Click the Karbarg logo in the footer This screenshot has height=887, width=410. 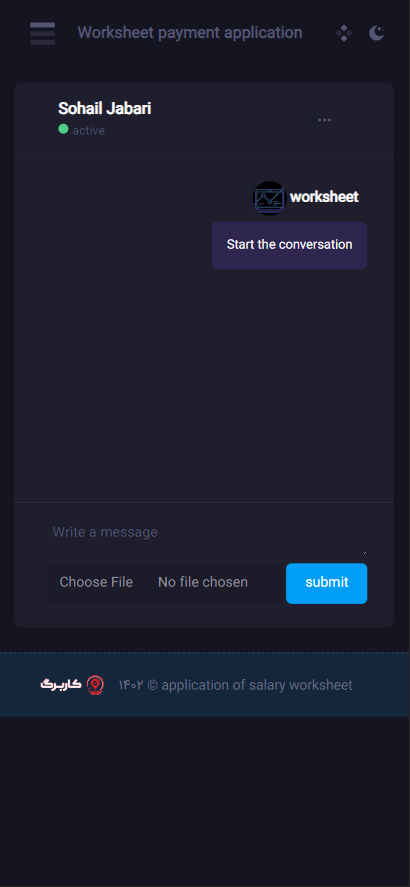[x=61, y=684]
